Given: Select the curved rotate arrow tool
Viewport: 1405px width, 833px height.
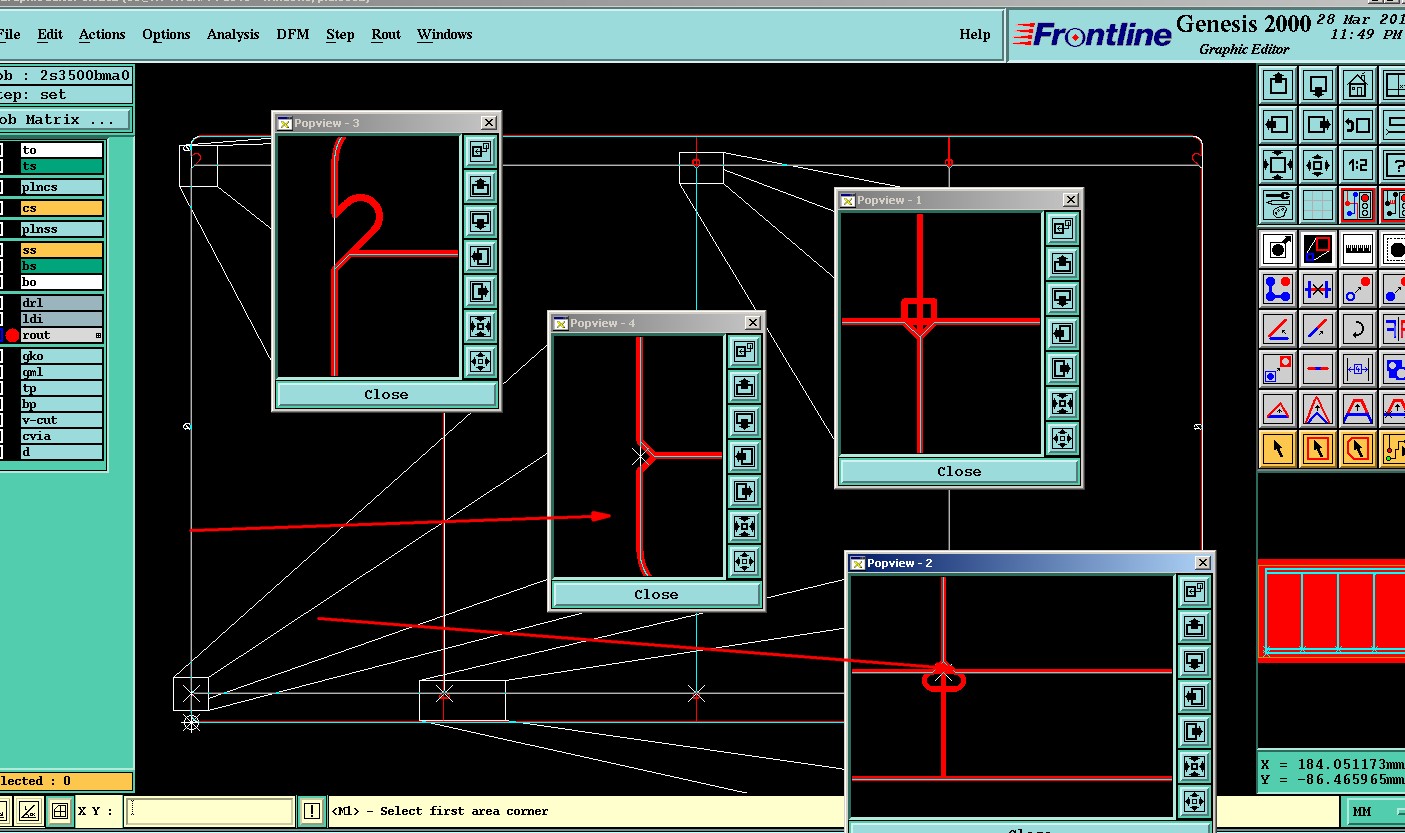Looking at the screenshot, I should click(x=1357, y=329).
